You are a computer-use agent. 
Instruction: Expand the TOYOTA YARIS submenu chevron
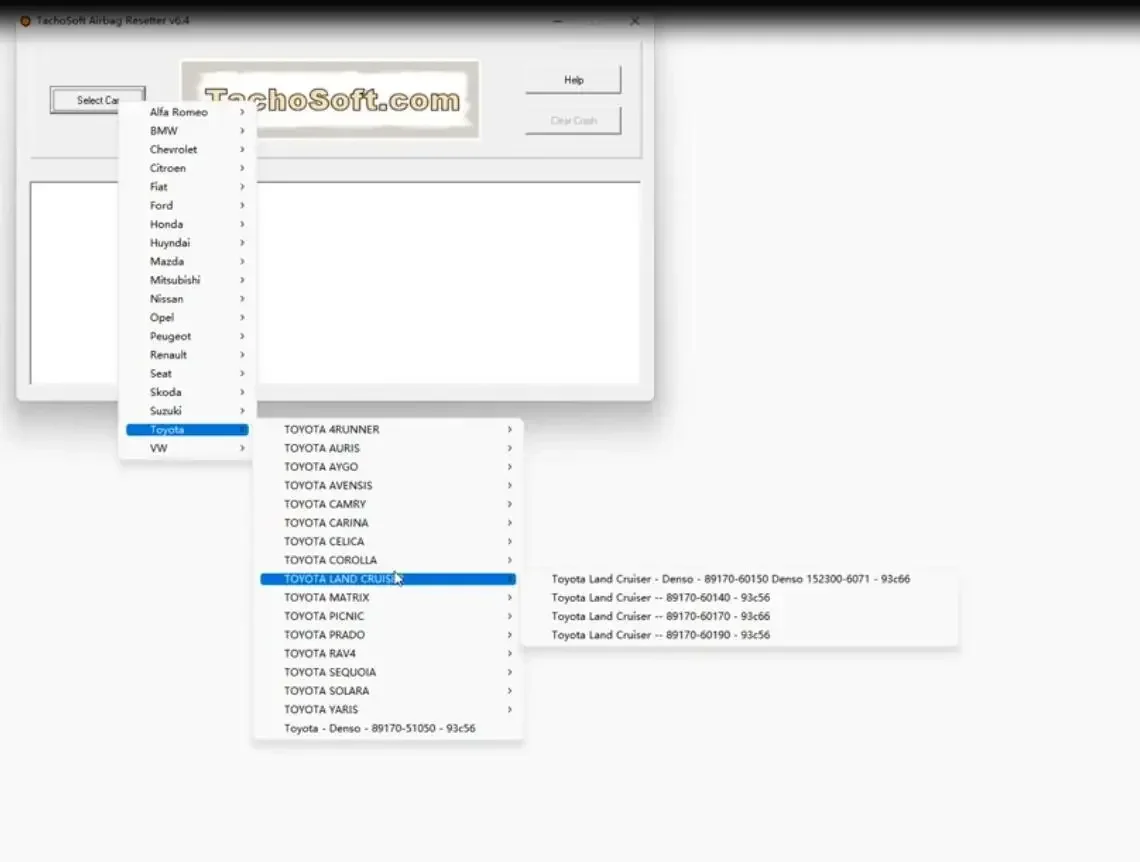[x=510, y=709]
